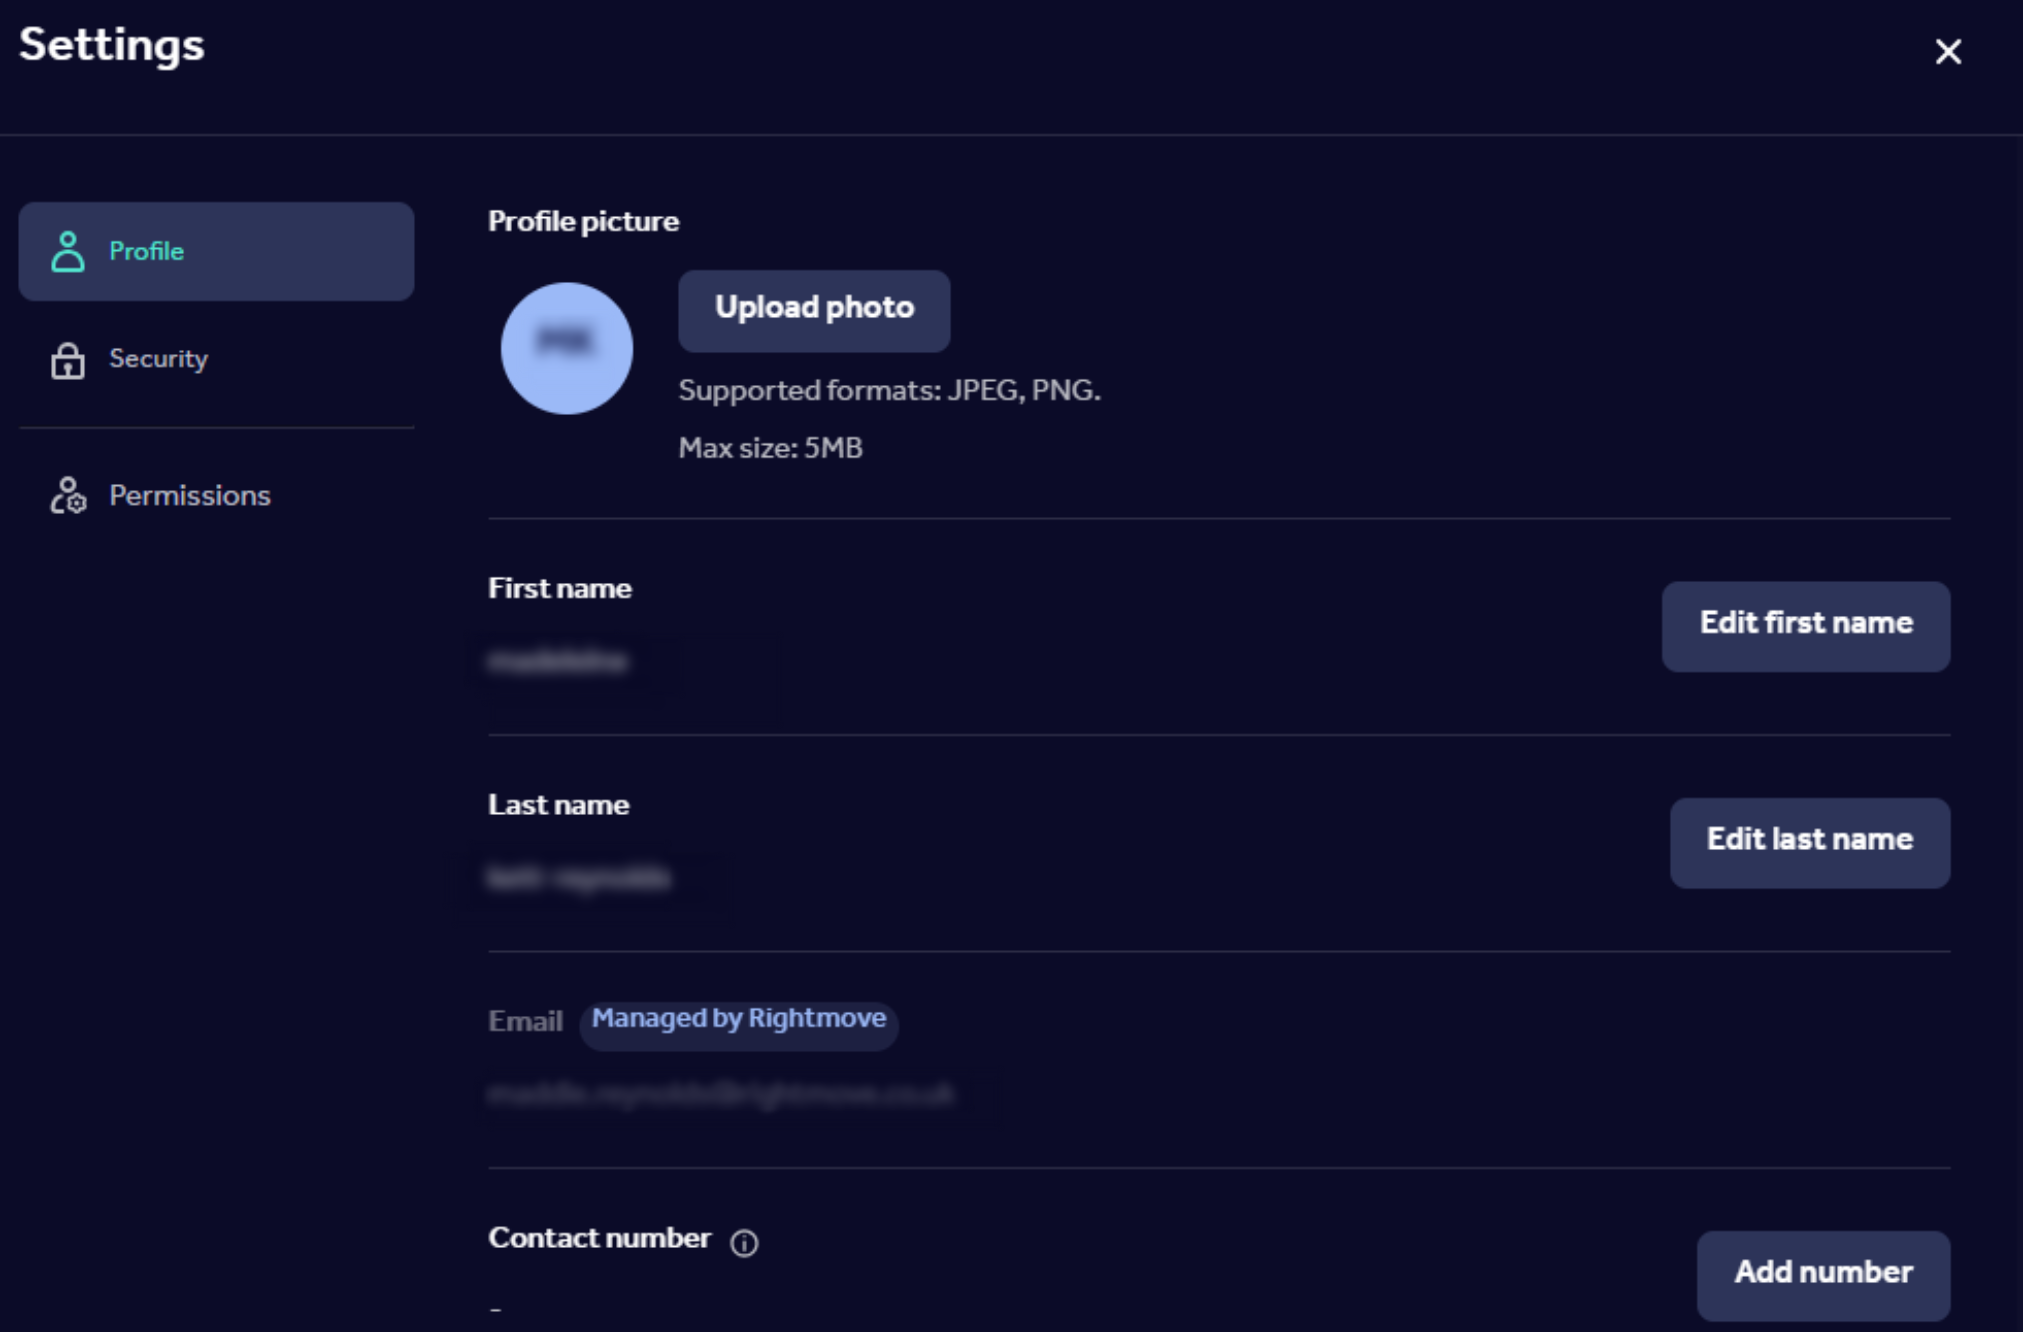Click the blurred last name value
The image size is (2023, 1332).
tap(579, 878)
